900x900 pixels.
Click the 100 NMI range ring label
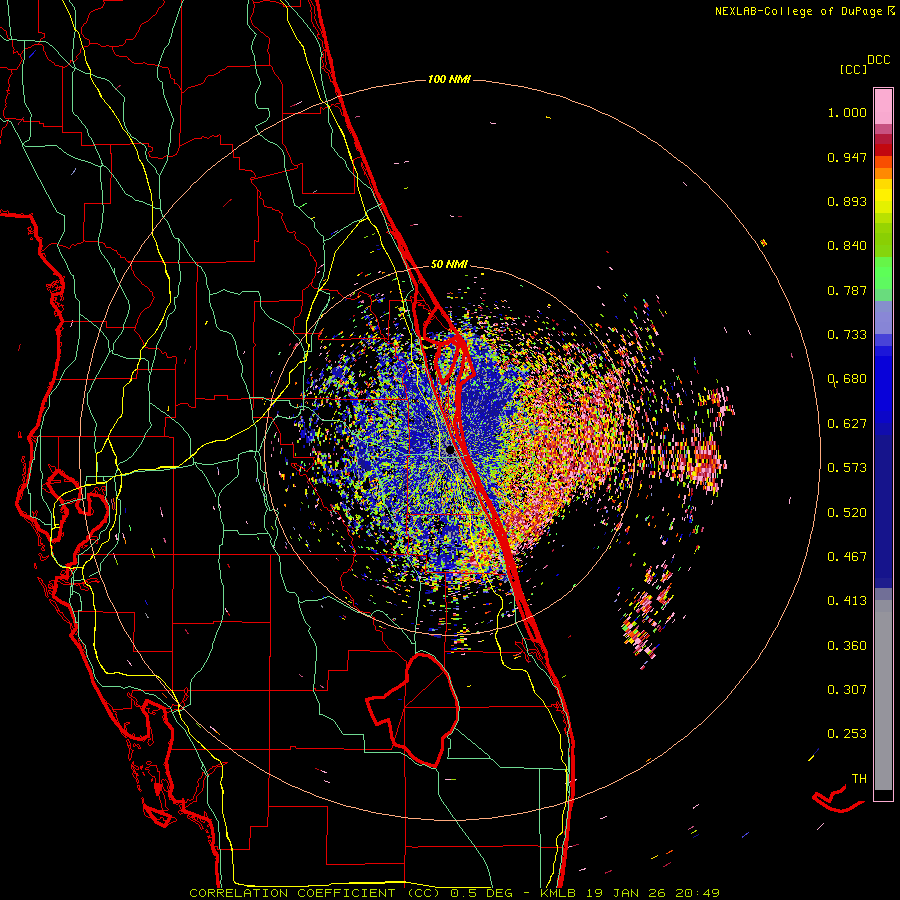[x=449, y=79]
